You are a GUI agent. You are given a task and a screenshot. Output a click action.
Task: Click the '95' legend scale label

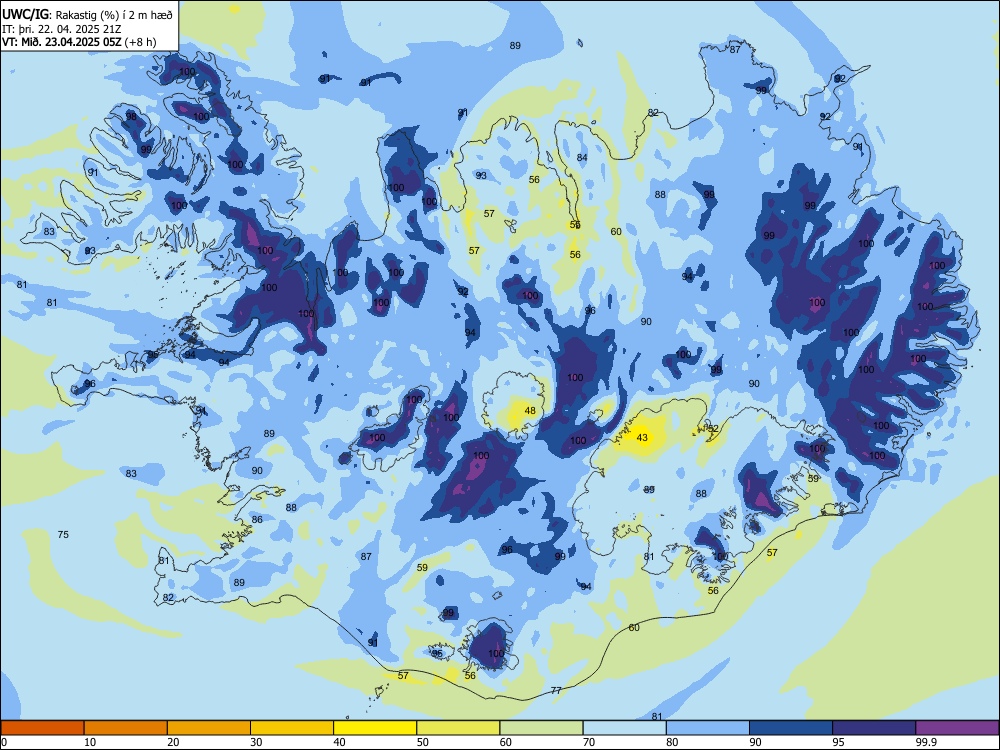(838, 742)
